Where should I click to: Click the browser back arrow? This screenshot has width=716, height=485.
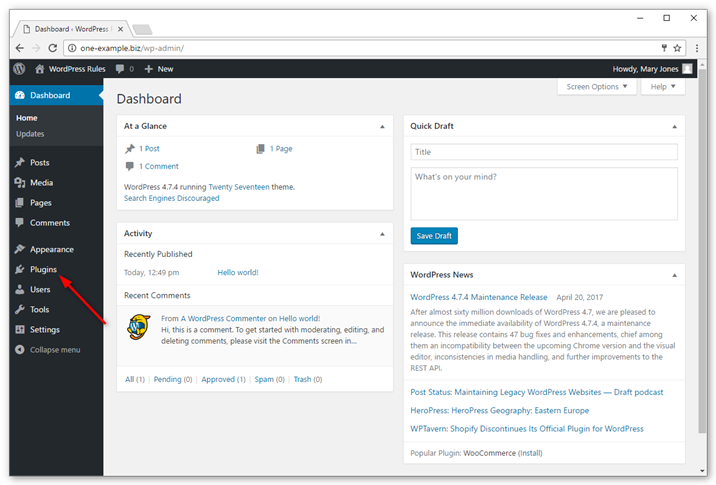coord(20,48)
